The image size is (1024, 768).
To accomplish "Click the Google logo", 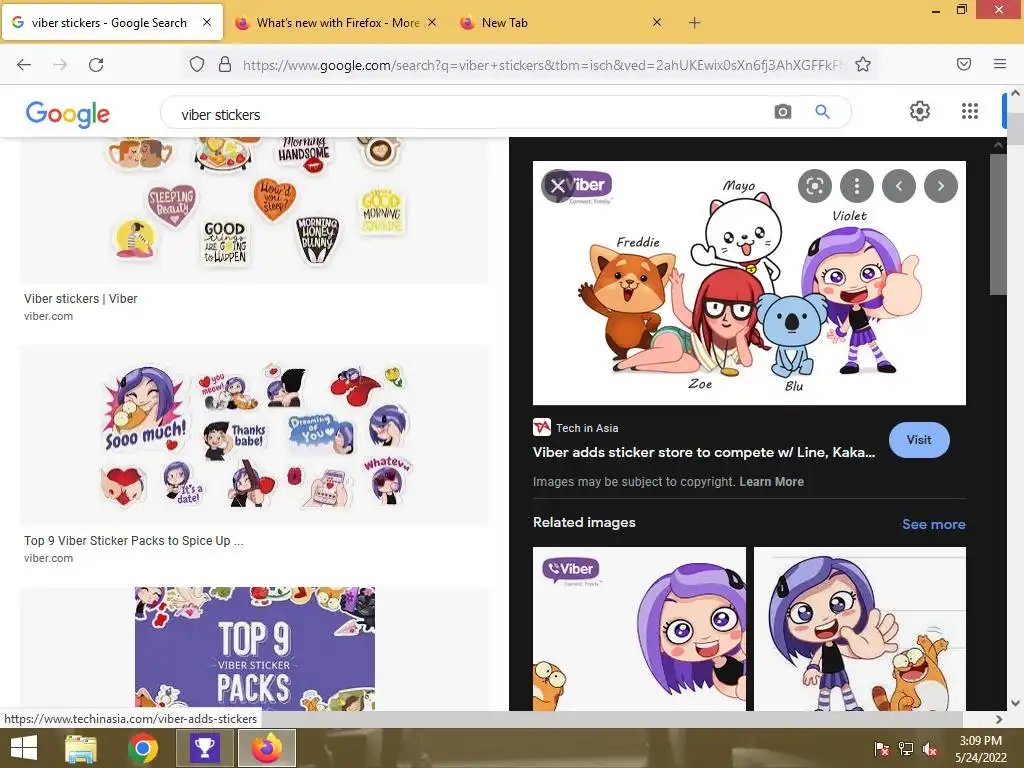I will tap(68, 114).
